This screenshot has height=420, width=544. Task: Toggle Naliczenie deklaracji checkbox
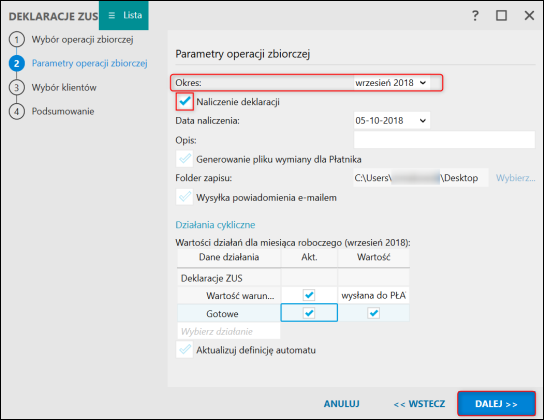pyautogui.click(x=185, y=102)
